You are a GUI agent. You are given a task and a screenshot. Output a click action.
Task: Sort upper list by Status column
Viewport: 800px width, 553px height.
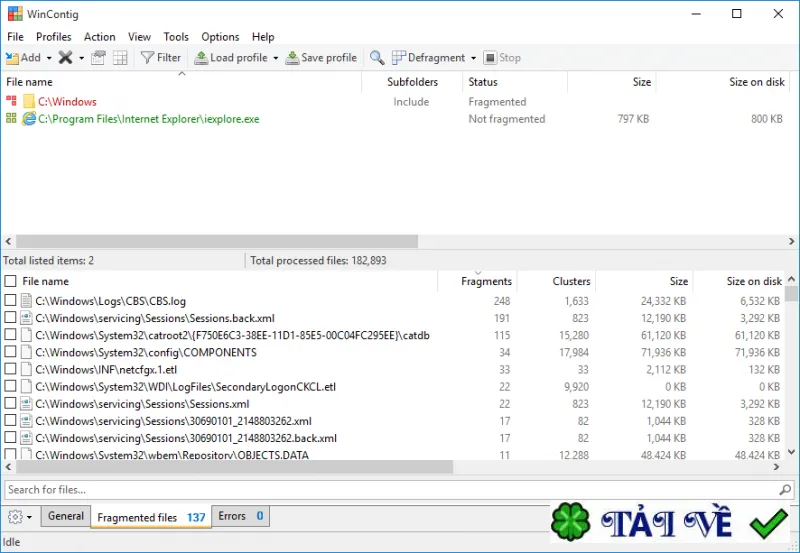pos(515,82)
